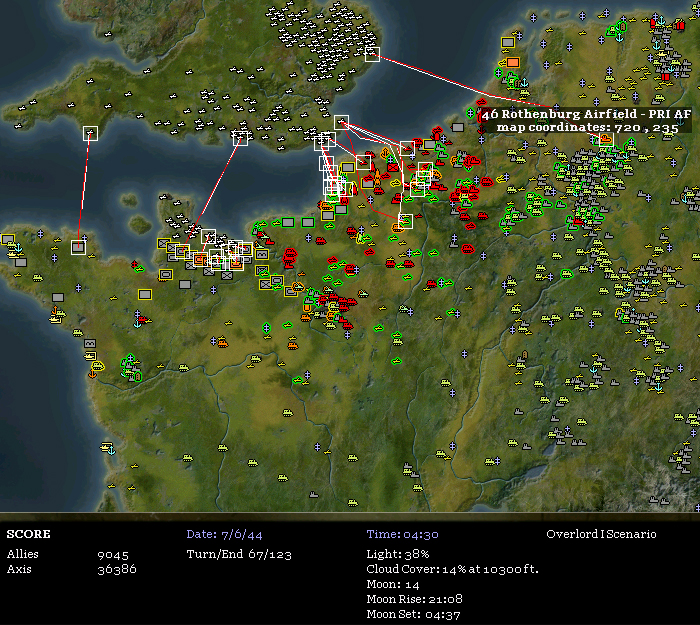Screen dimensions: 700x625
Task: Click the lone white aircraft over northwest England
Action: point(108,34)
